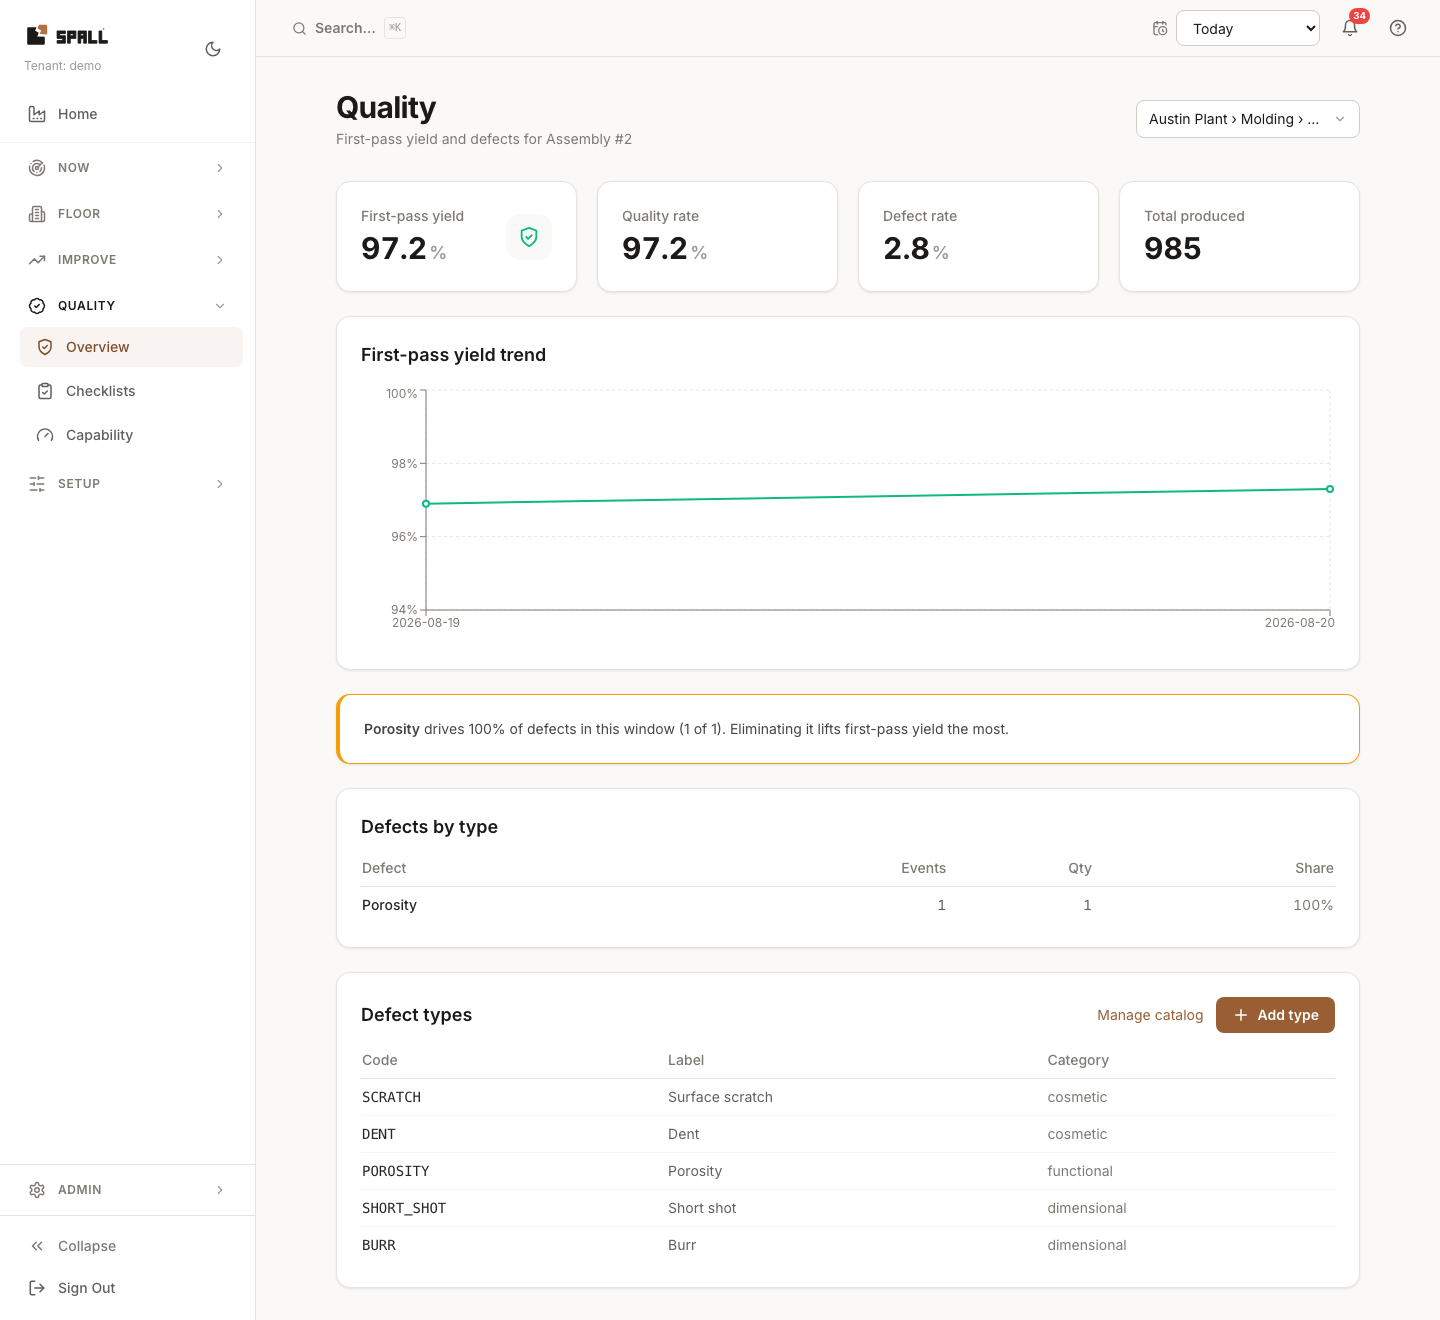
Task: Select the 2026-08-19 trend data point
Action: coord(426,504)
